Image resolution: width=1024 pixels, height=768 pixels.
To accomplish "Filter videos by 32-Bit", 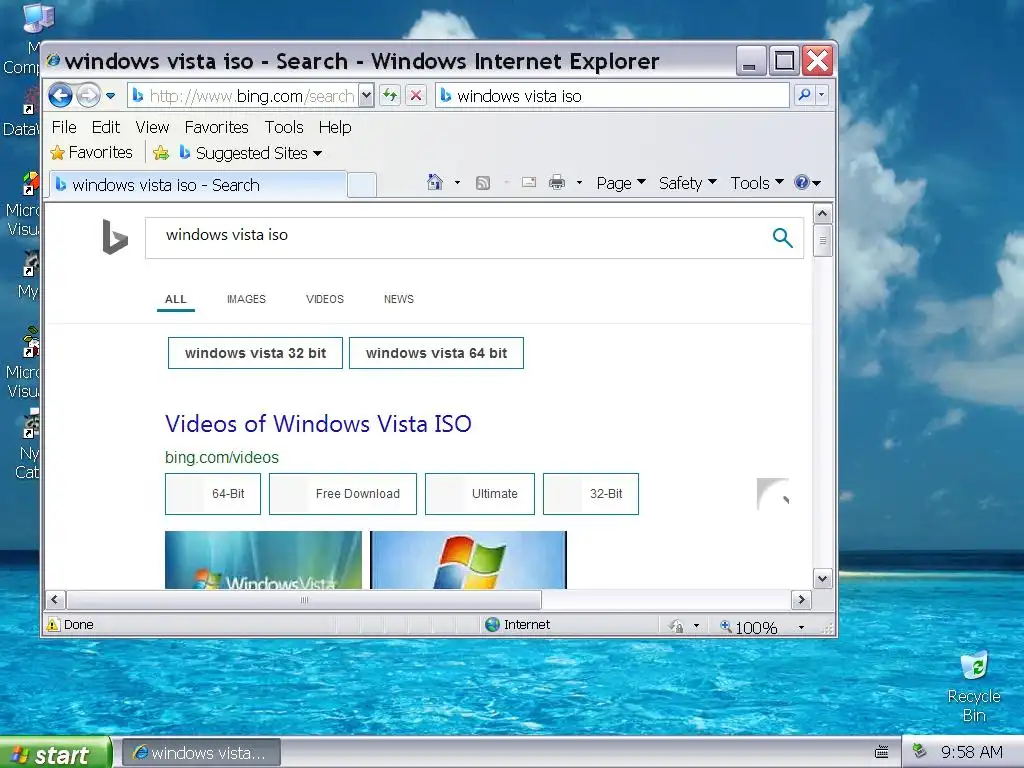I will tap(591, 494).
